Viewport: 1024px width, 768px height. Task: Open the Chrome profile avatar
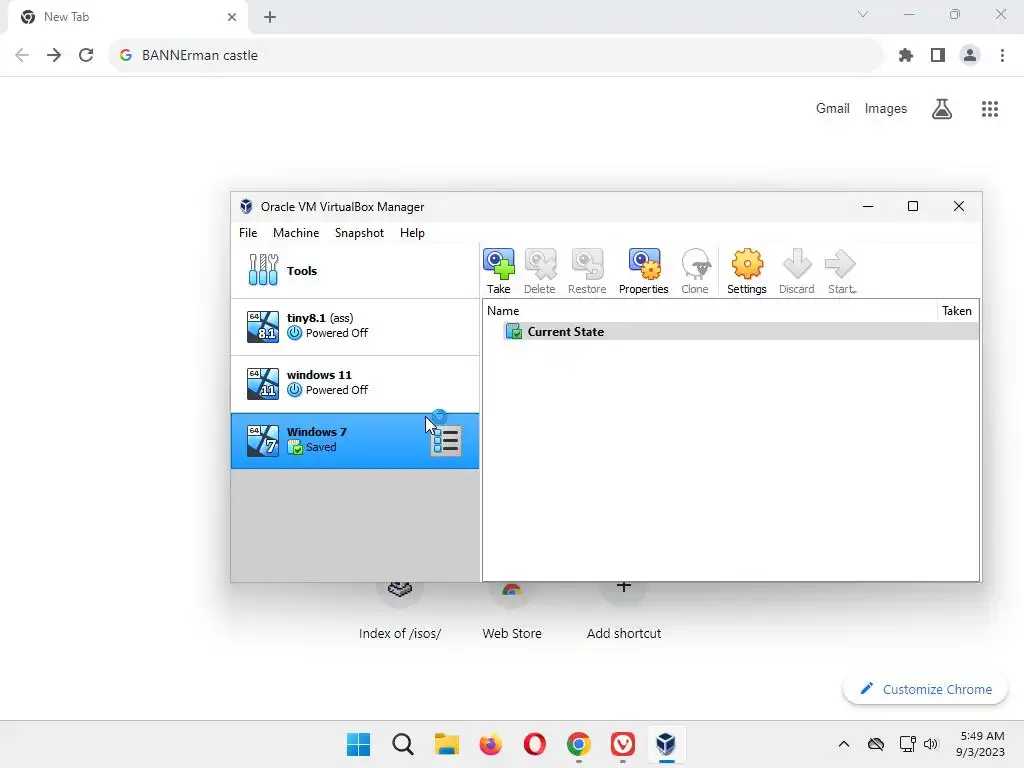pos(970,56)
